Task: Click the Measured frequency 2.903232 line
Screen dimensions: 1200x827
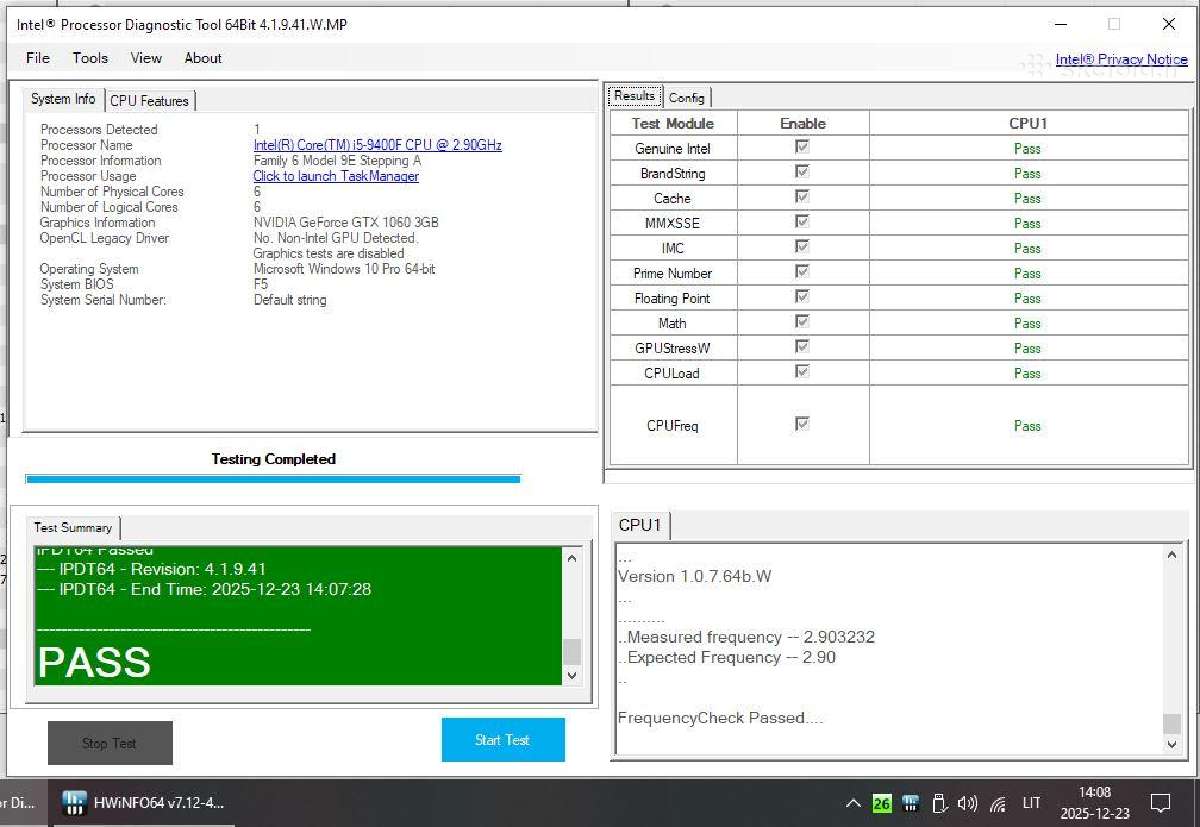Action: 746,637
